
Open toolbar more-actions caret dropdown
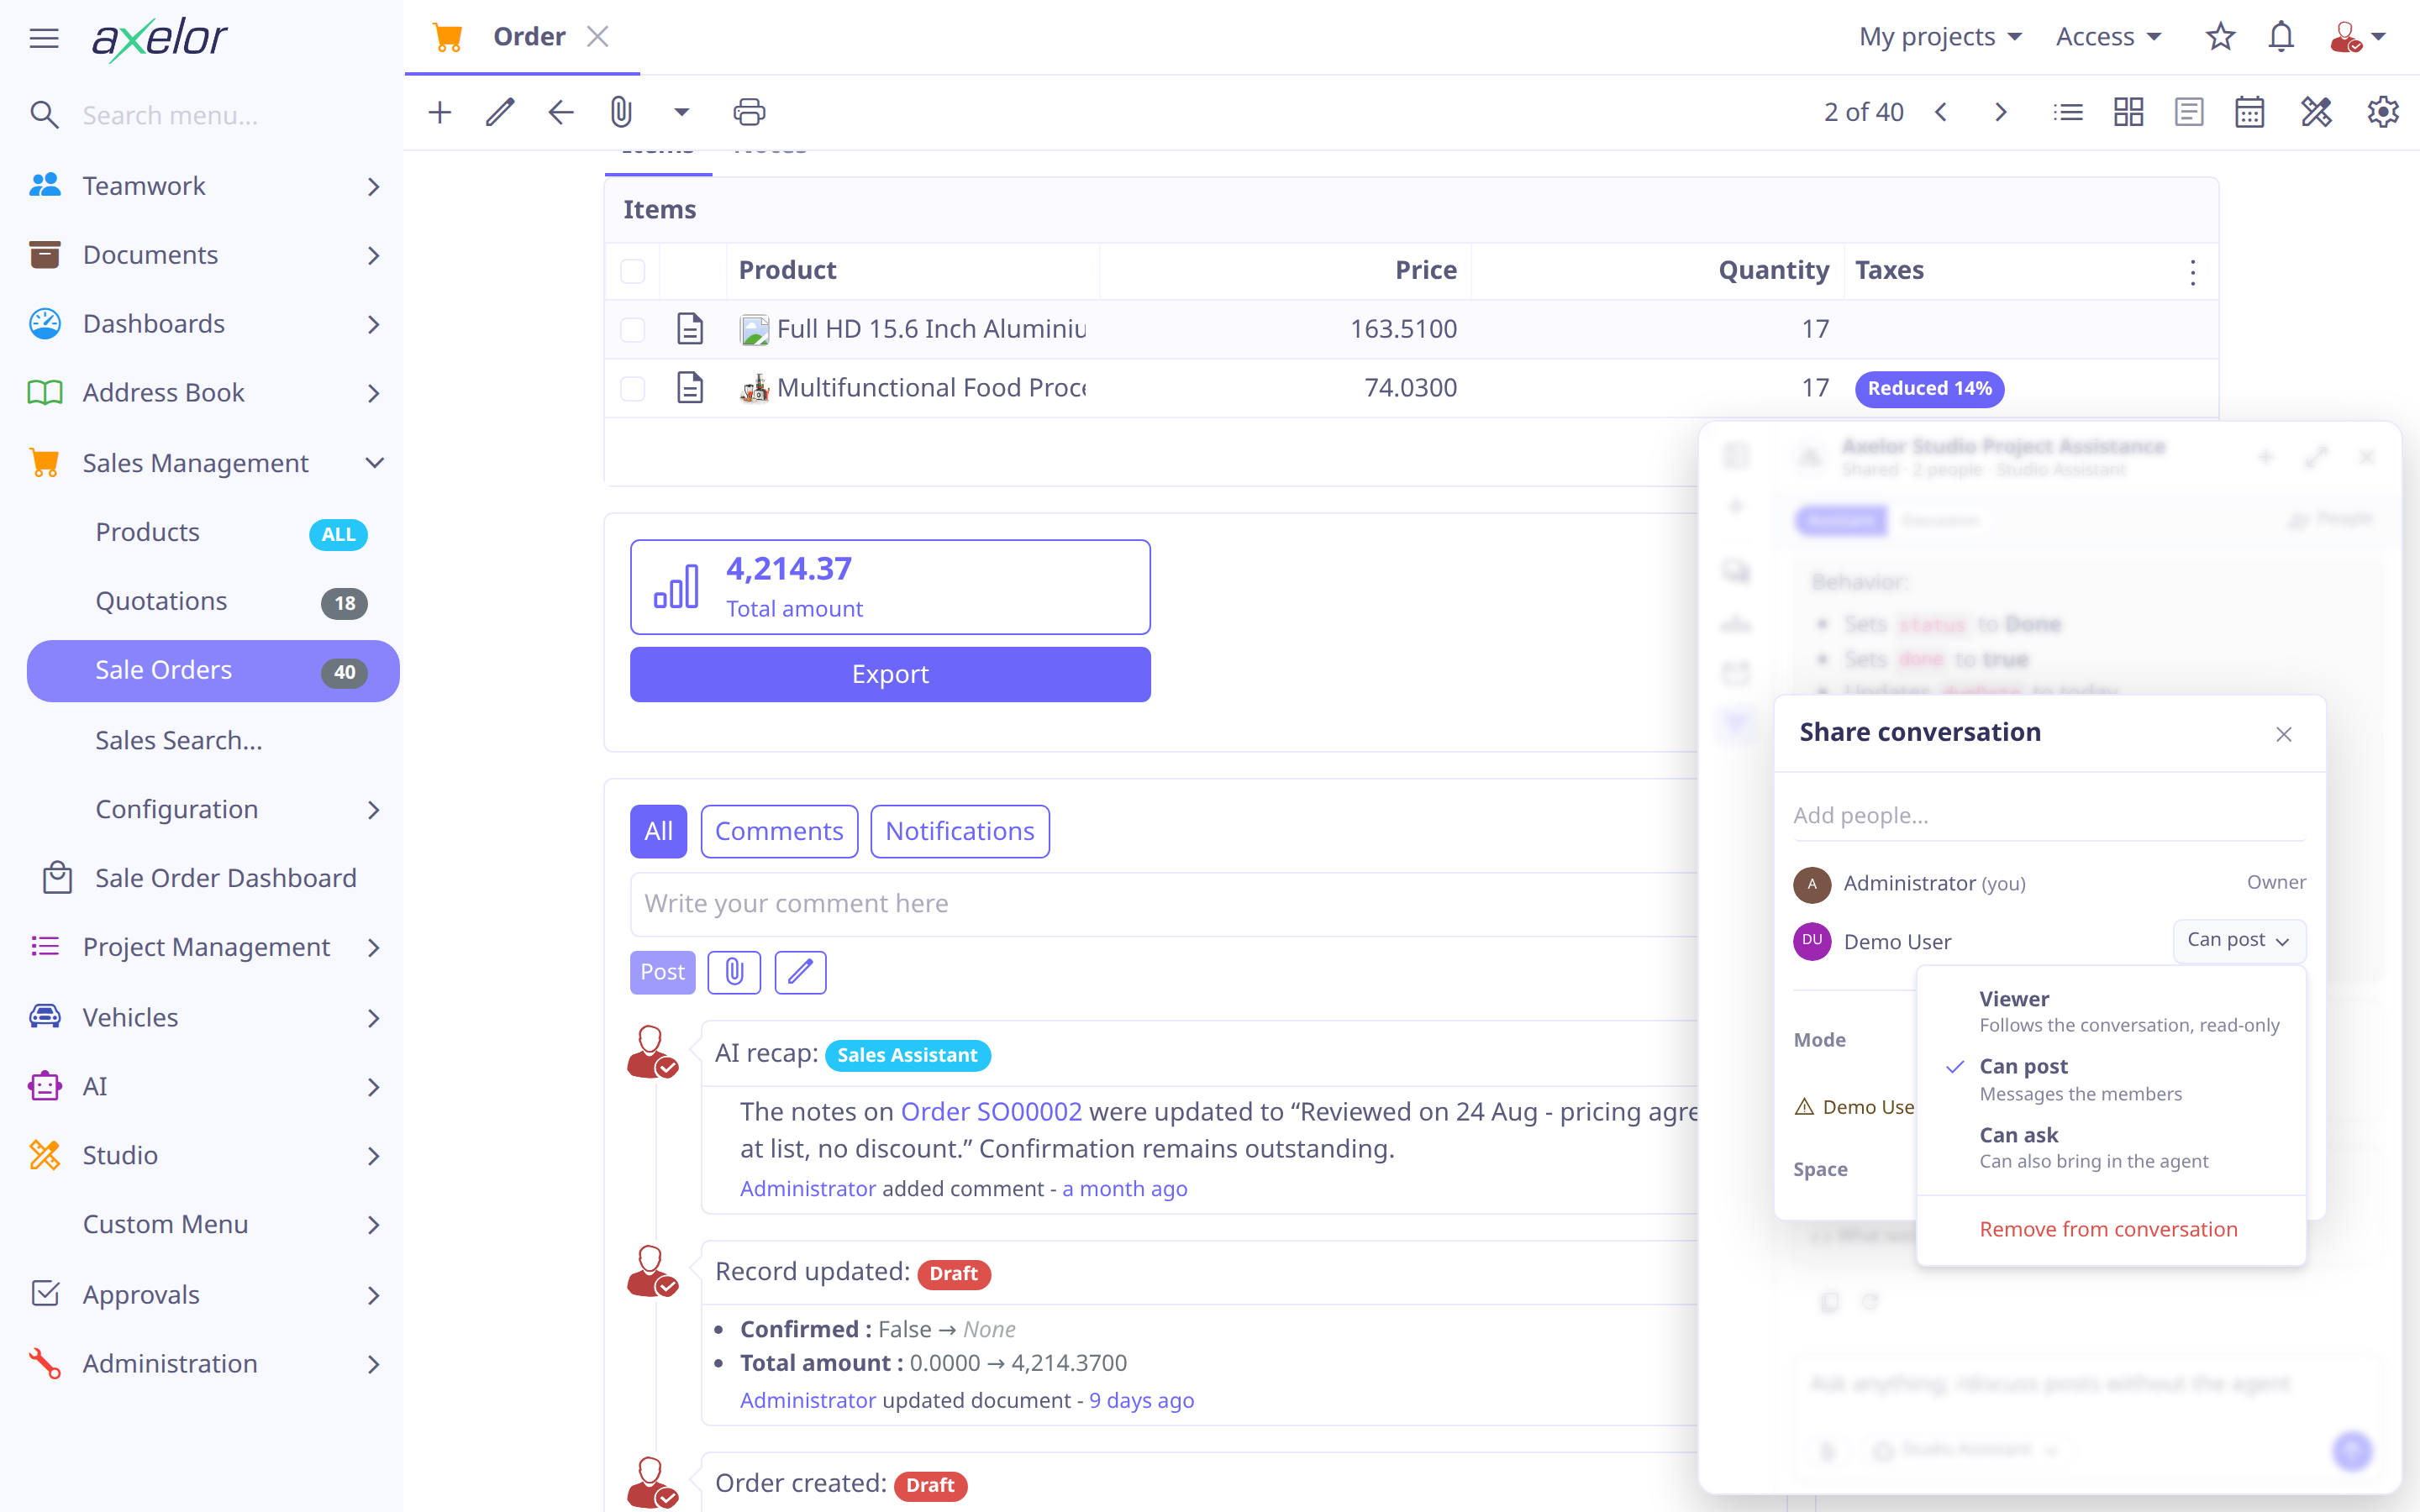[682, 112]
